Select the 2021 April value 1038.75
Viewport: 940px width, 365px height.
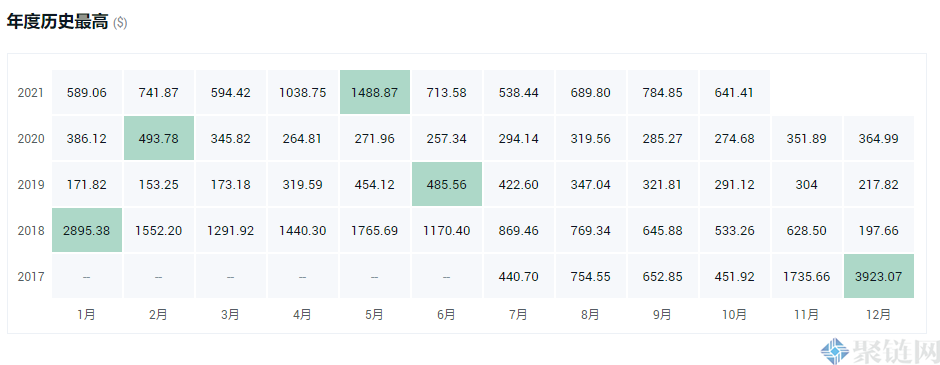(x=303, y=93)
